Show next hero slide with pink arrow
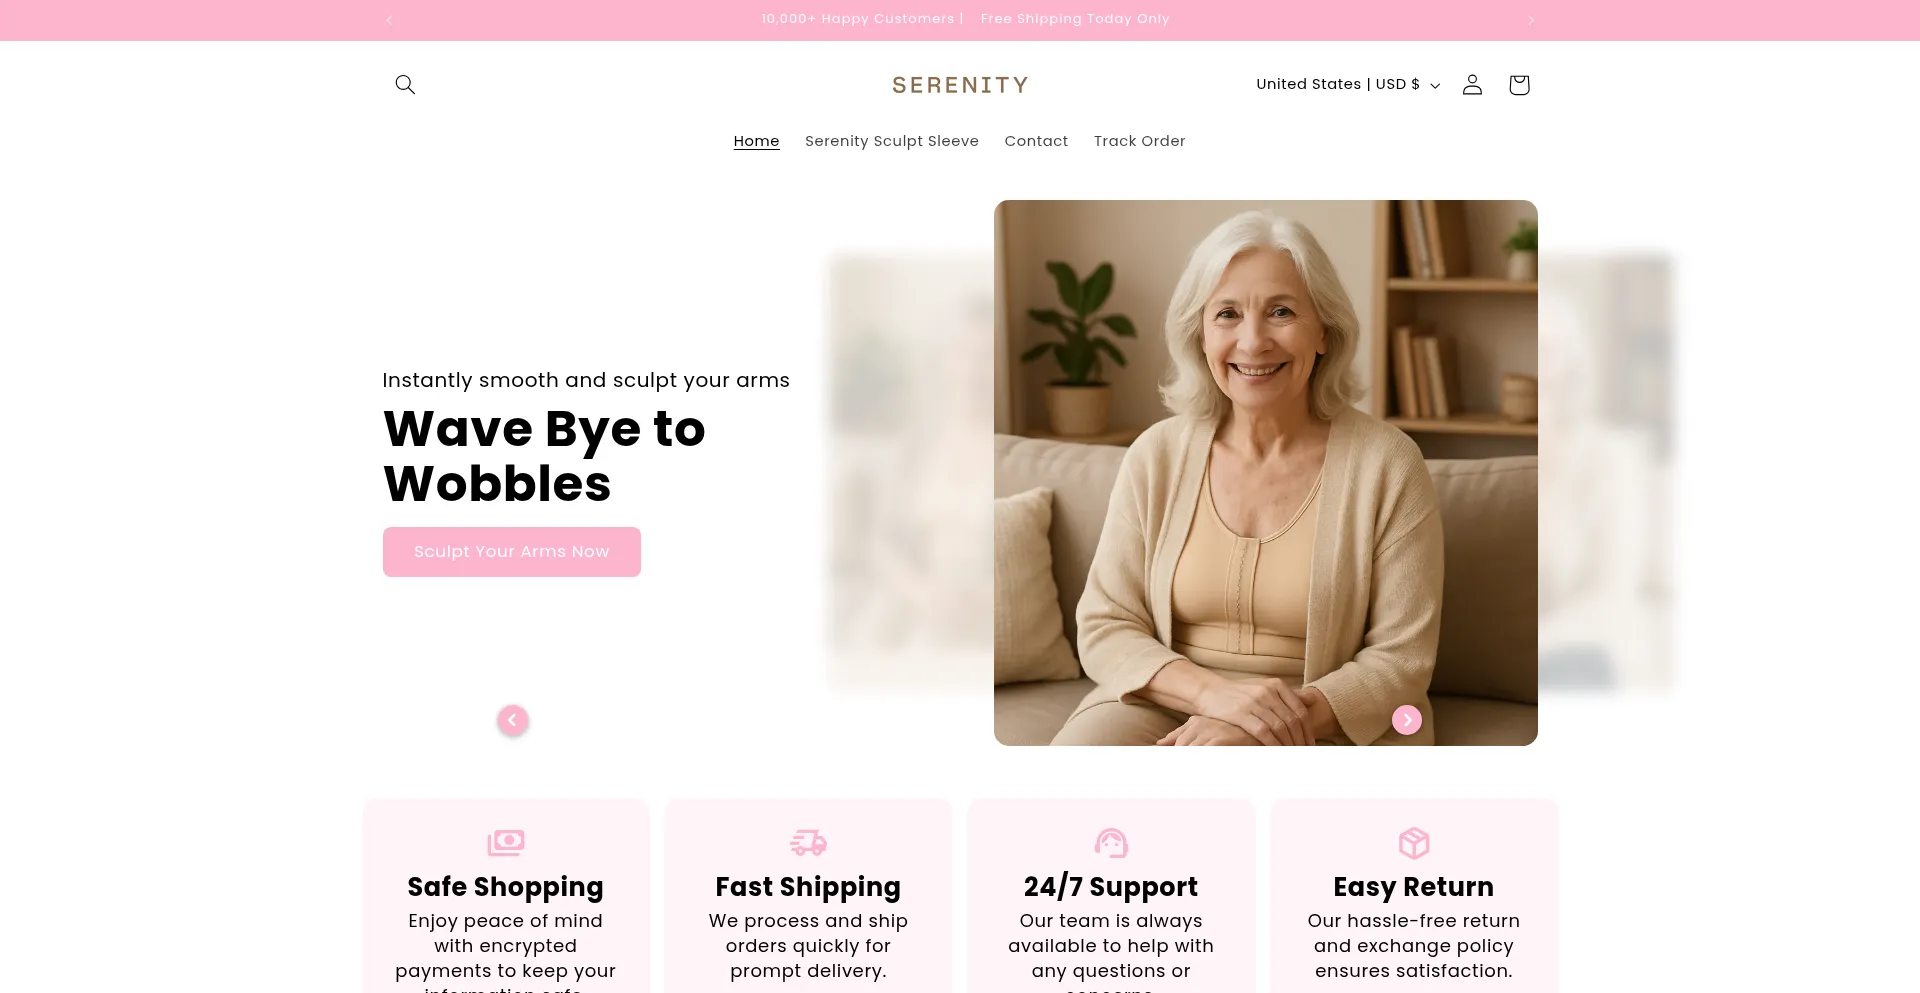 point(1407,720)
